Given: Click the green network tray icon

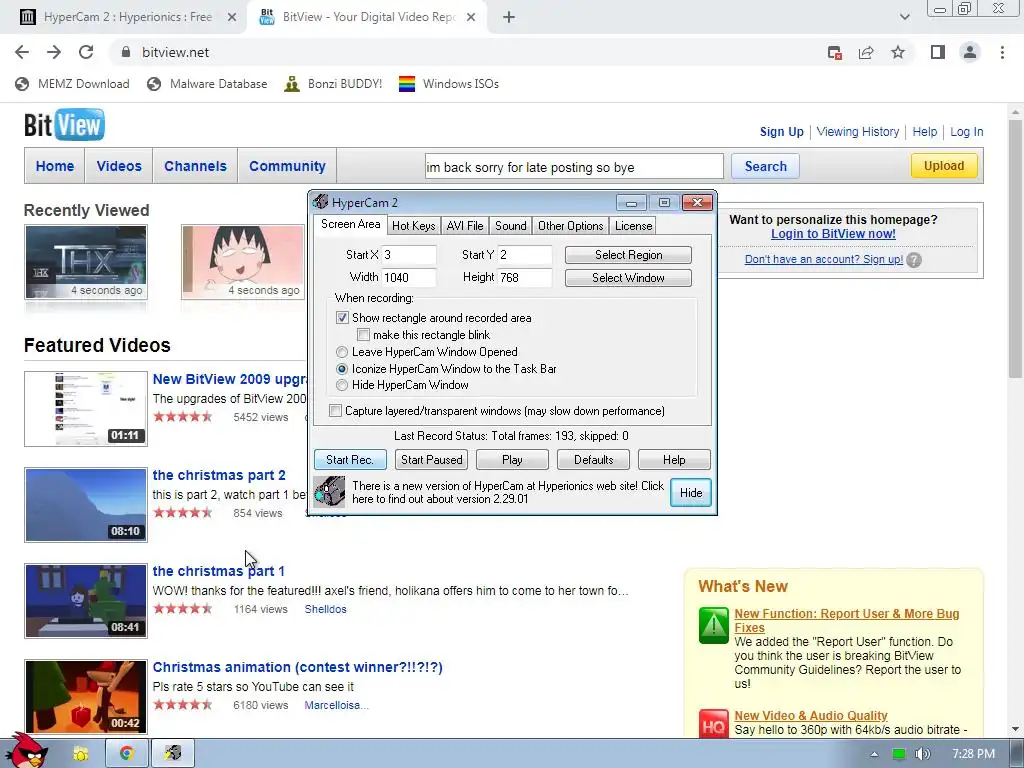Looking at the screenshot, I should [899, 754].
